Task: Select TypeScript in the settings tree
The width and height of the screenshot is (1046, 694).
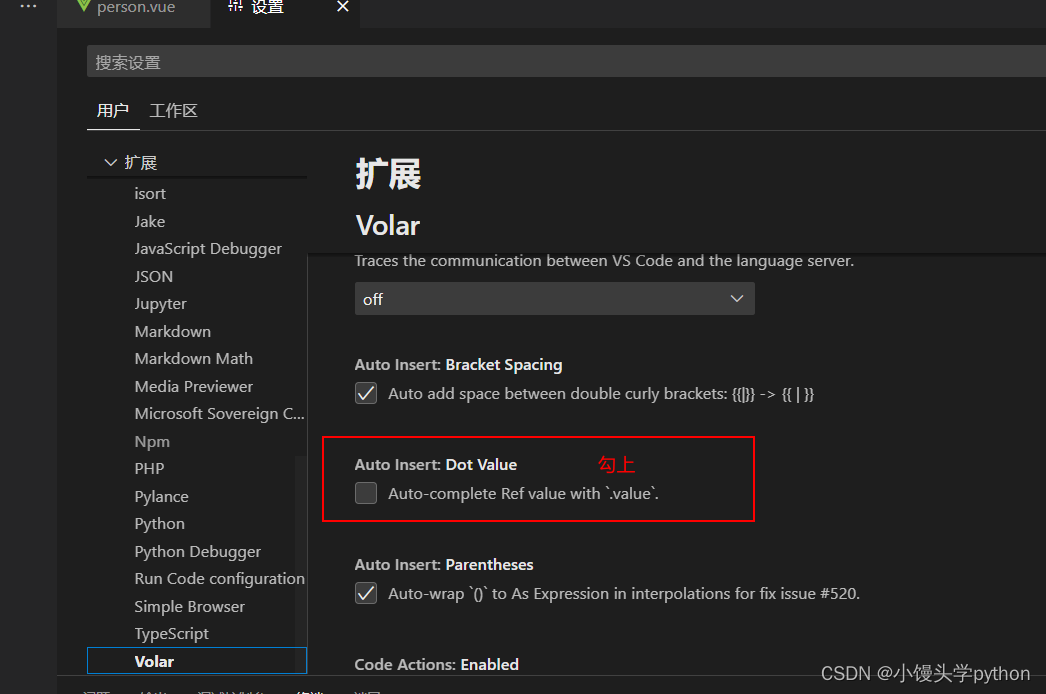Action: click(x=171, y=634)
